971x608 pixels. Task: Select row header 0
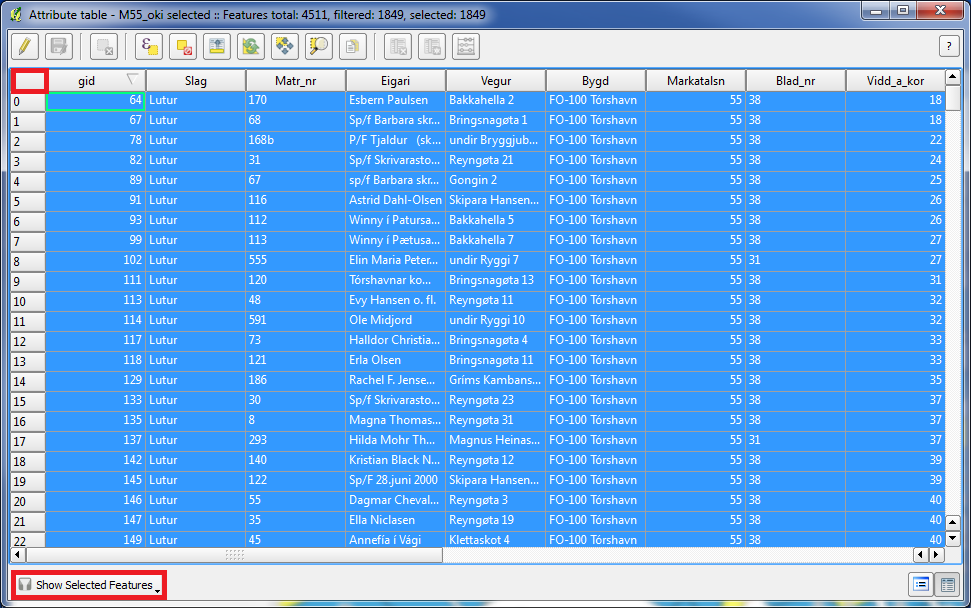click(28, 102)
